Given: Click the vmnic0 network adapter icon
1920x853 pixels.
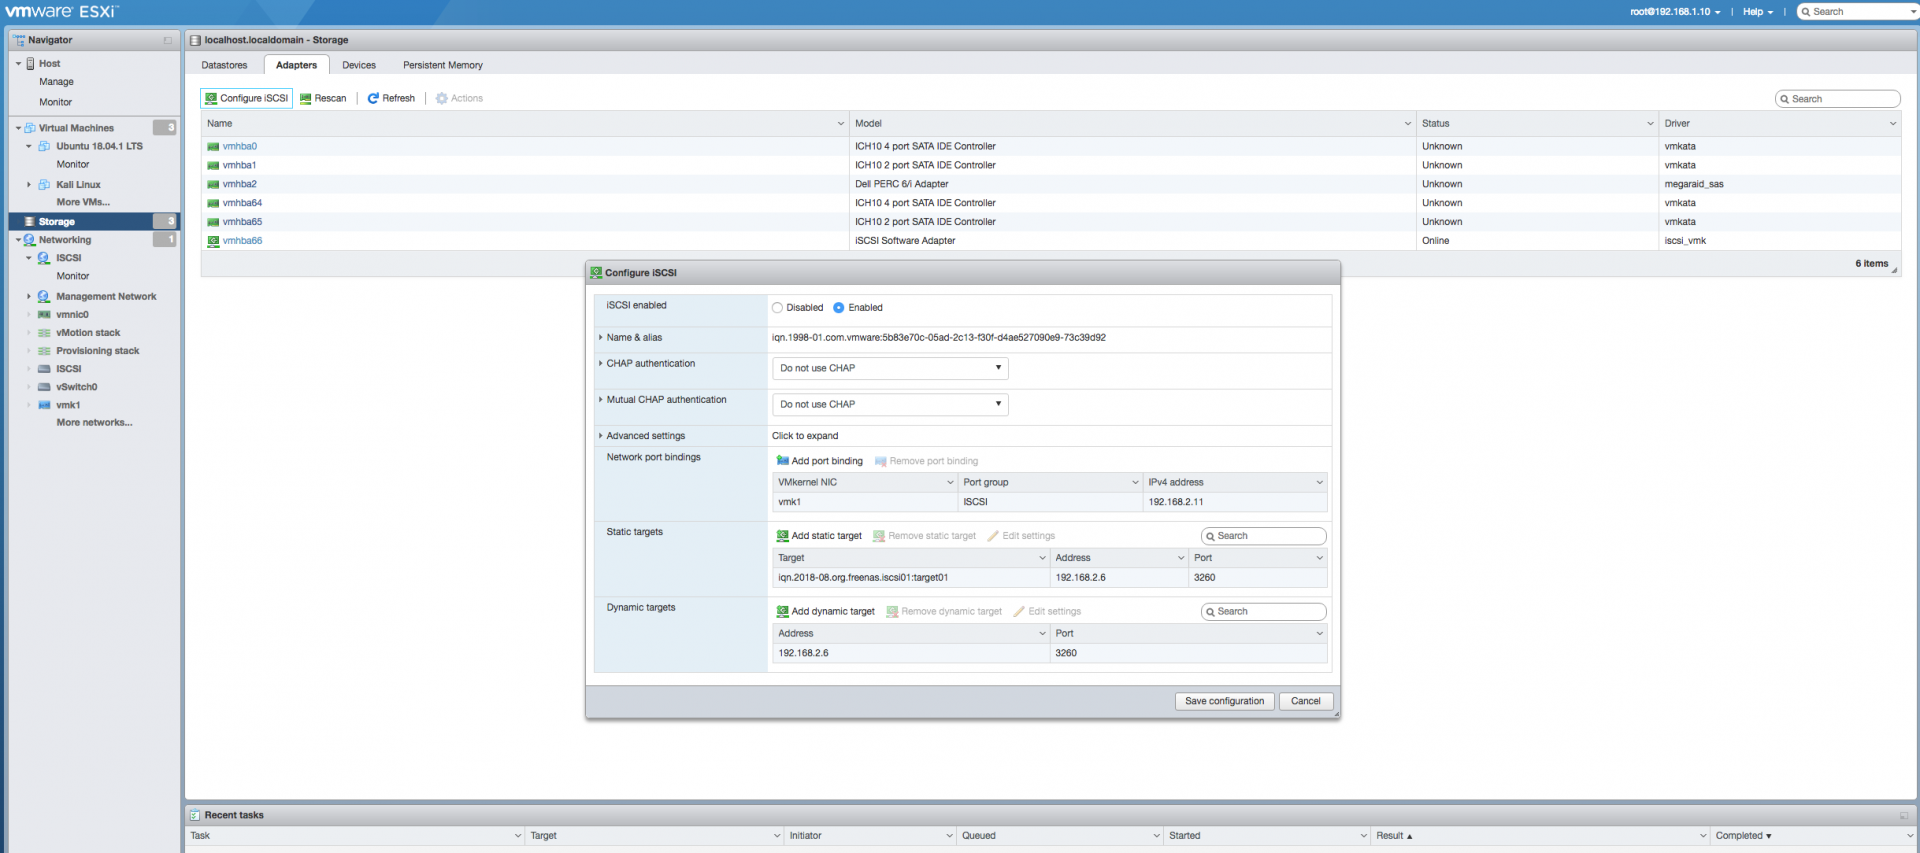Looking at the screenshot, I should (x=44, y=315).
